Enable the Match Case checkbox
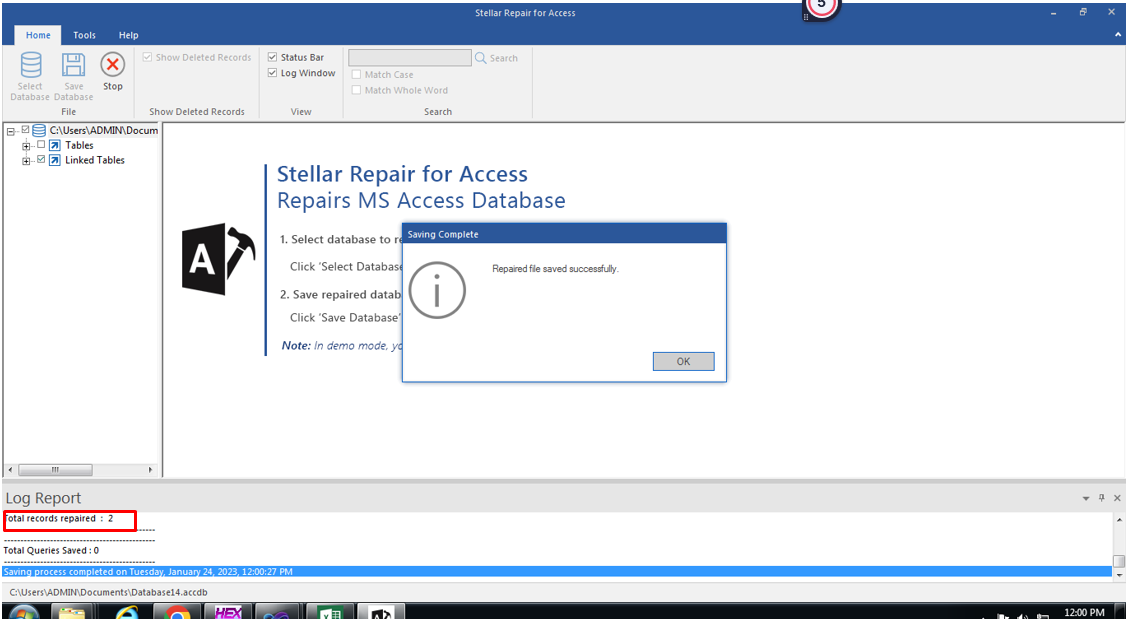 tap(356, 75)
